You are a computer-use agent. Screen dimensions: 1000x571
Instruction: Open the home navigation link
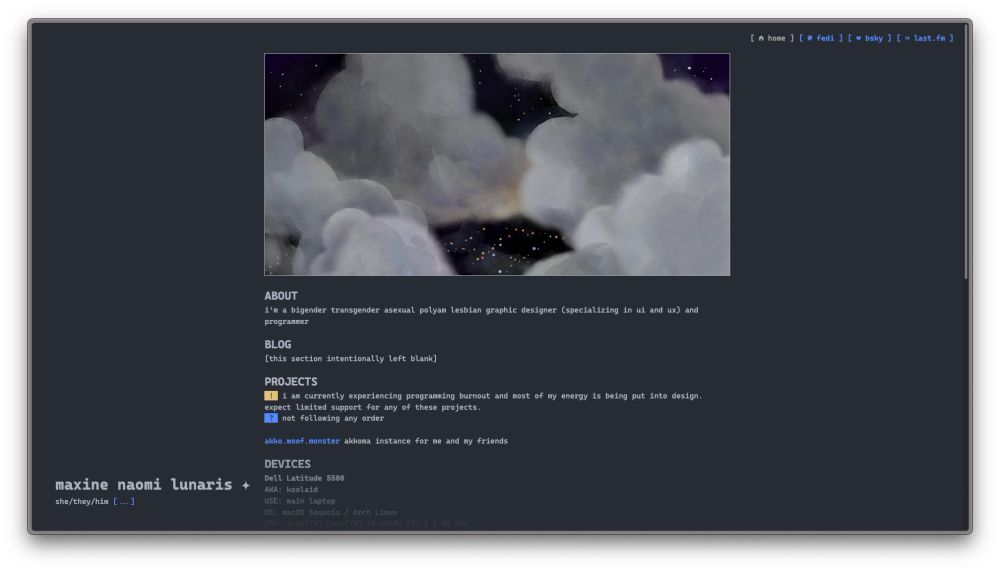(772, 38)
